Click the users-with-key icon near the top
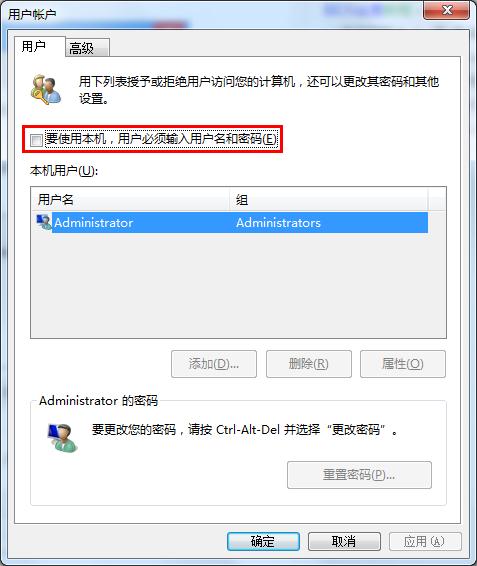The height and width of the screenshot is (566, 477). tap(45, 90)
